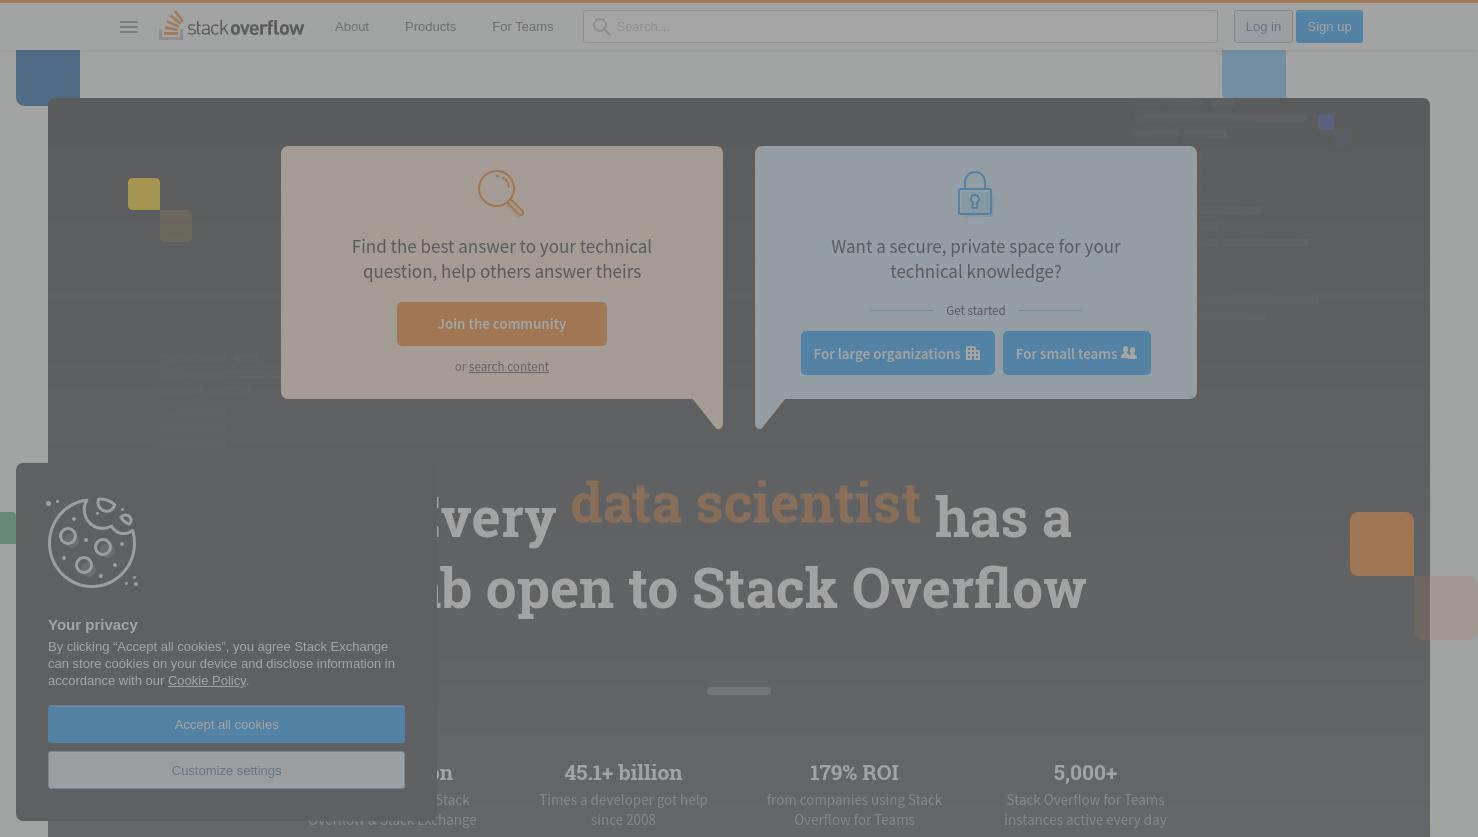Click Join the community button
The width and height of the screenshot is (1478, 837).
[x=502, y=324]
